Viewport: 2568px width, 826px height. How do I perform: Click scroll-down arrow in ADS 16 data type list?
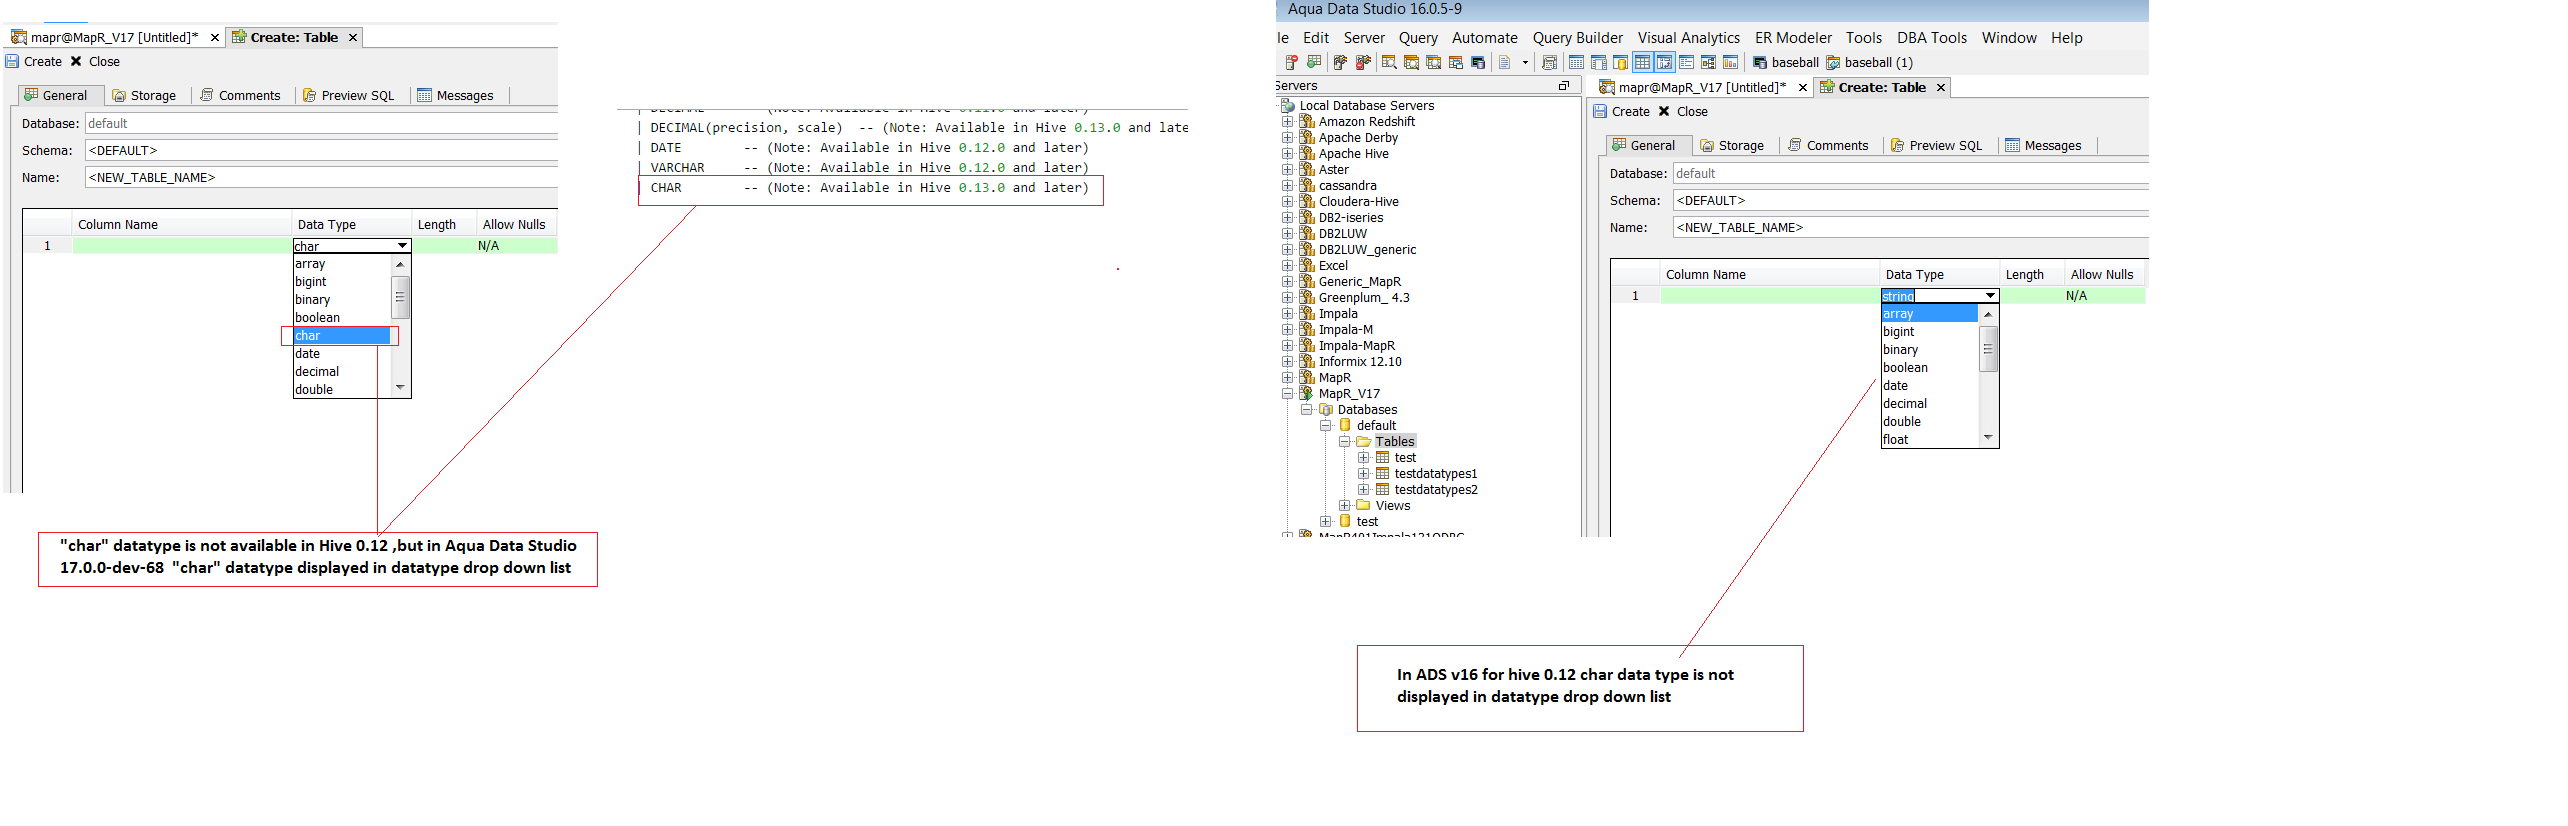(x=1988, y=437)
